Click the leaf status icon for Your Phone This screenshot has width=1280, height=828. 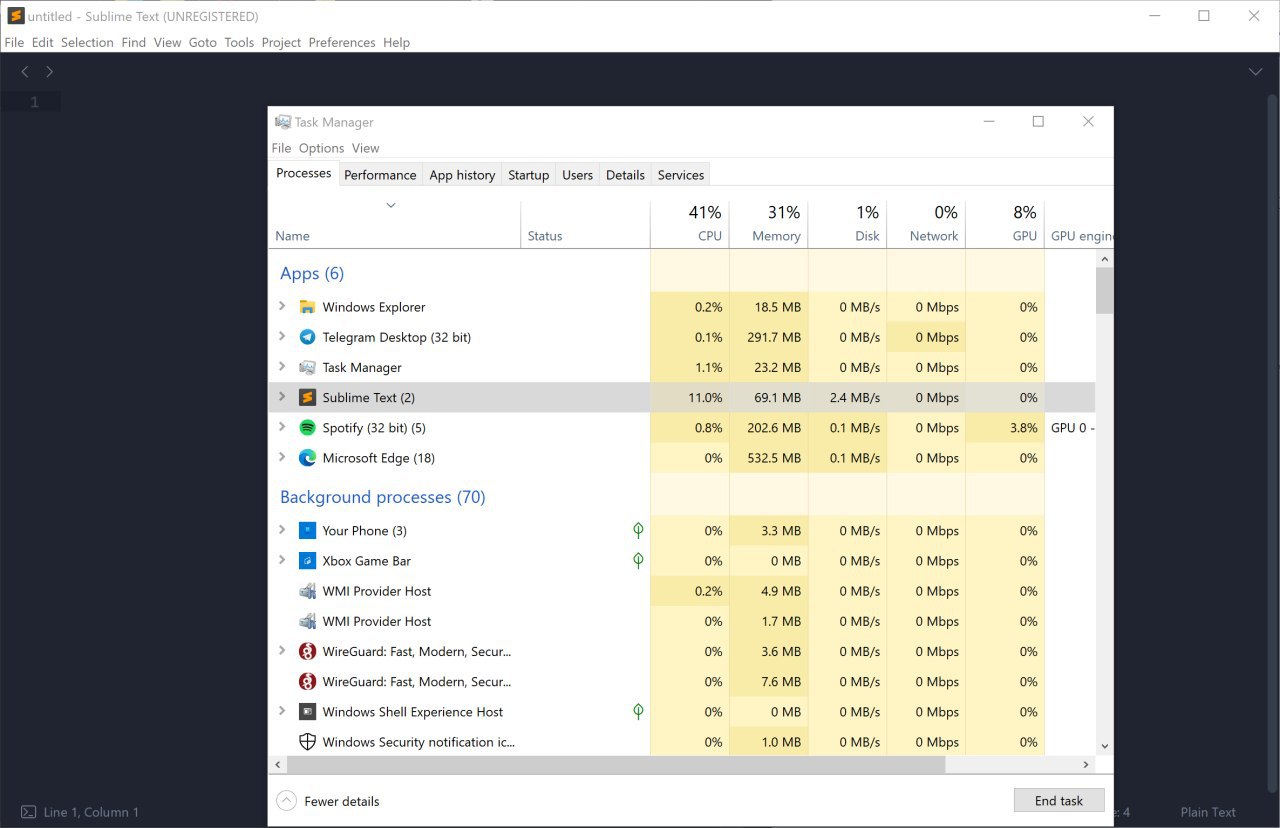[x=638, y=531]
